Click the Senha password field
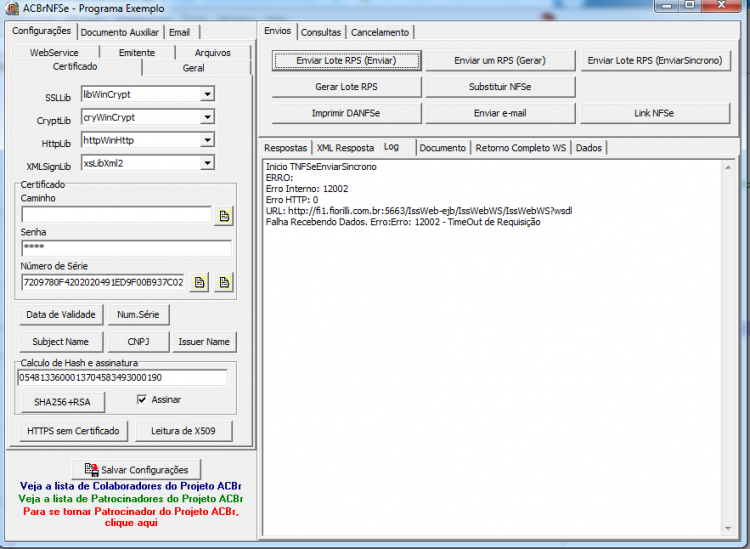Viewport: 750px width, 549px height. (x=126, y=248)
